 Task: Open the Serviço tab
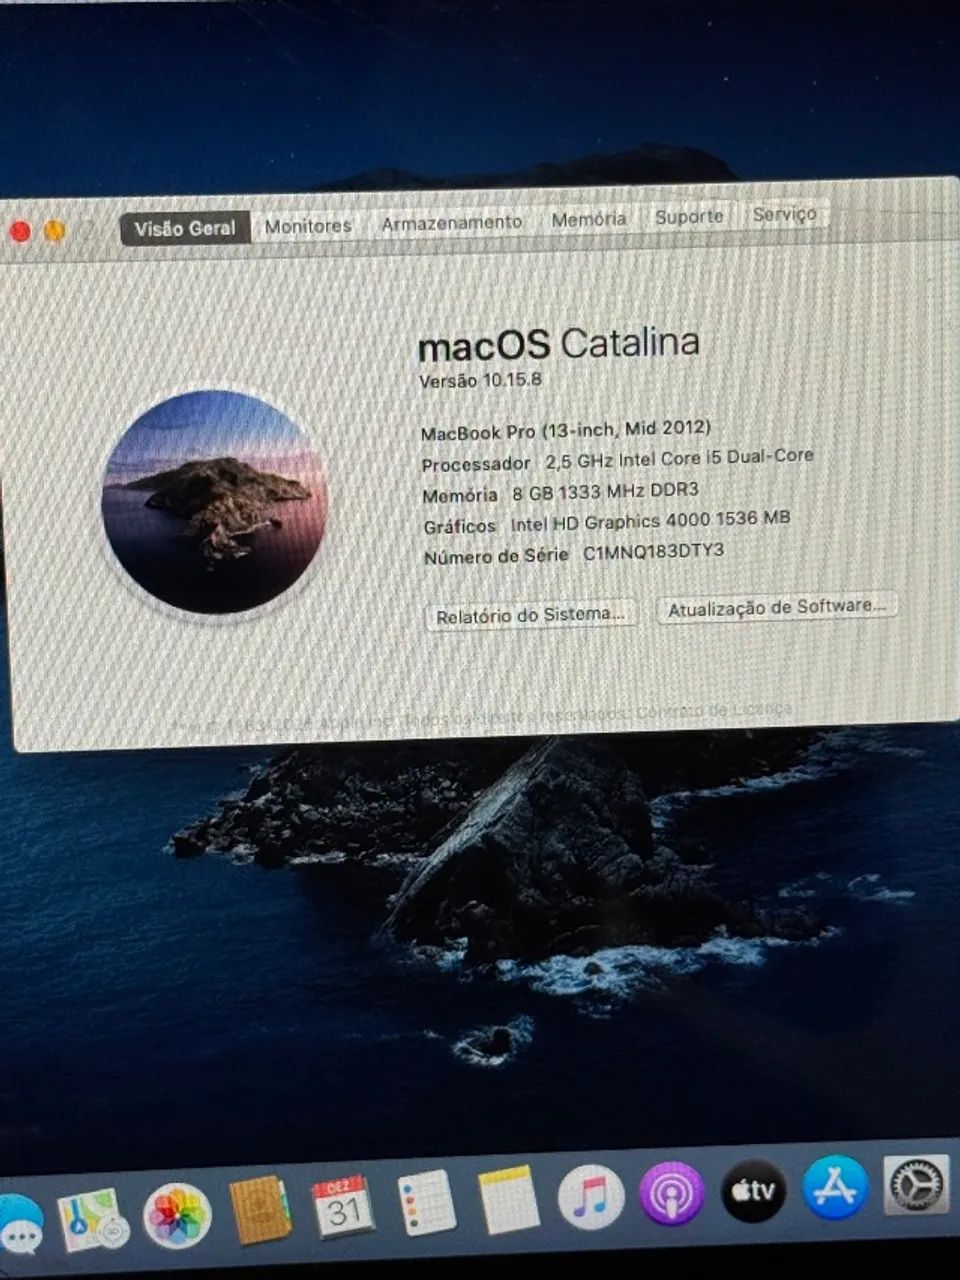point(784,214)
